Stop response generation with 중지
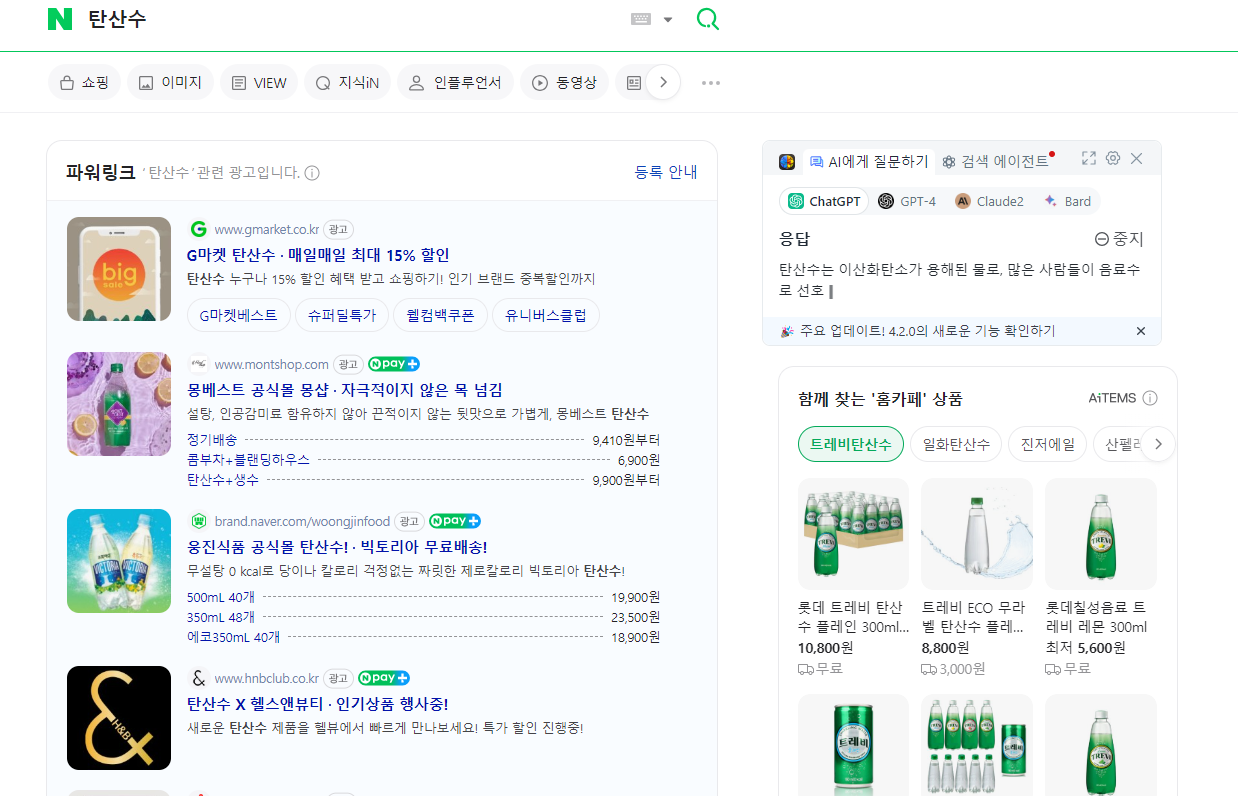Screen dimensions: 1238x796 1119,239
